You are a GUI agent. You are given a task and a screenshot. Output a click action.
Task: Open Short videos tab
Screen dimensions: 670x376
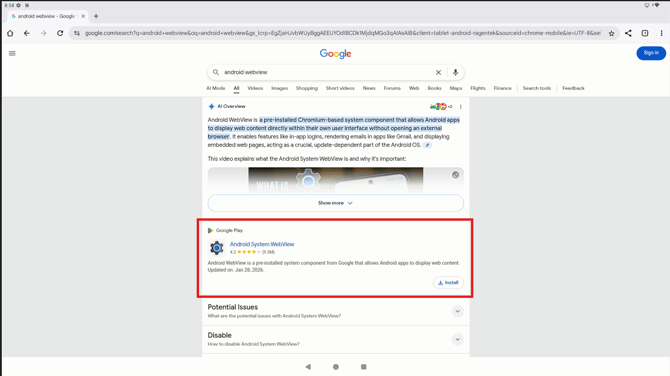point(340,88)
